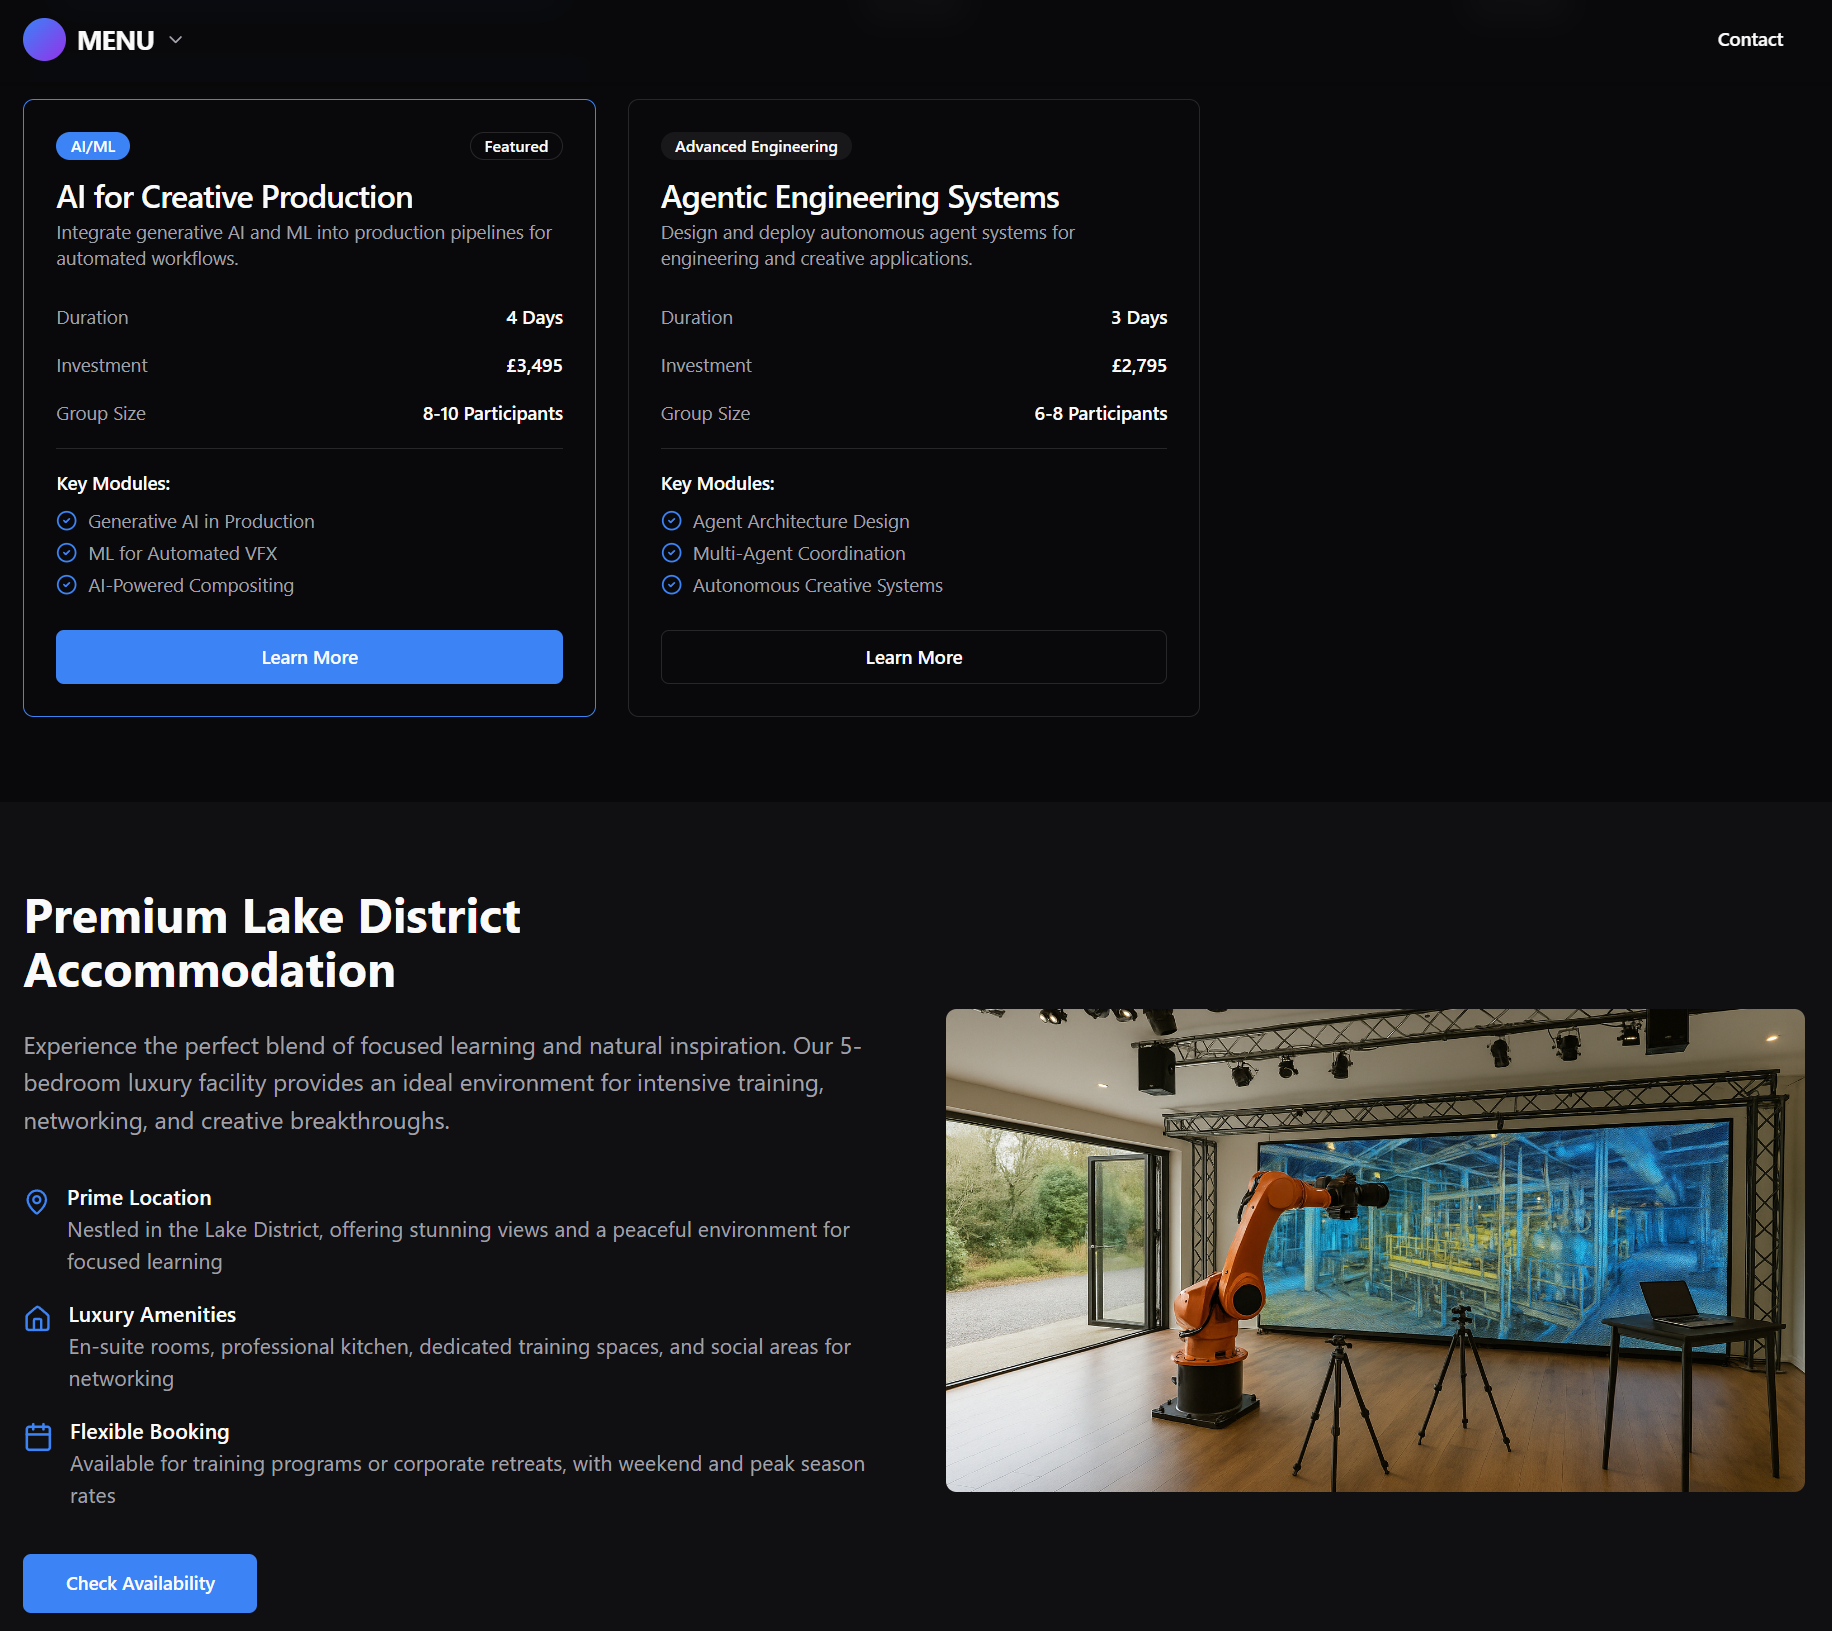
Task: Click the 6-8 Participants value
Action: point(1100,413)
